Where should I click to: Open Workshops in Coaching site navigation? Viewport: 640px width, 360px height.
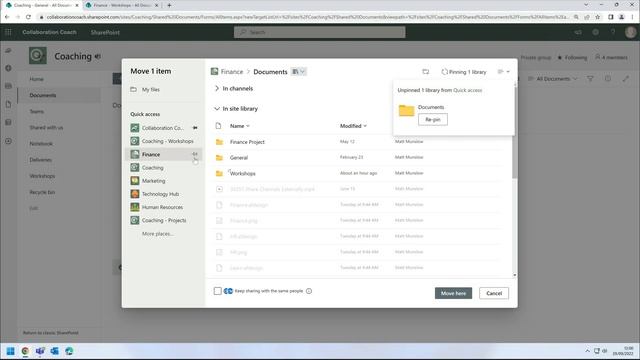point(42,176)
